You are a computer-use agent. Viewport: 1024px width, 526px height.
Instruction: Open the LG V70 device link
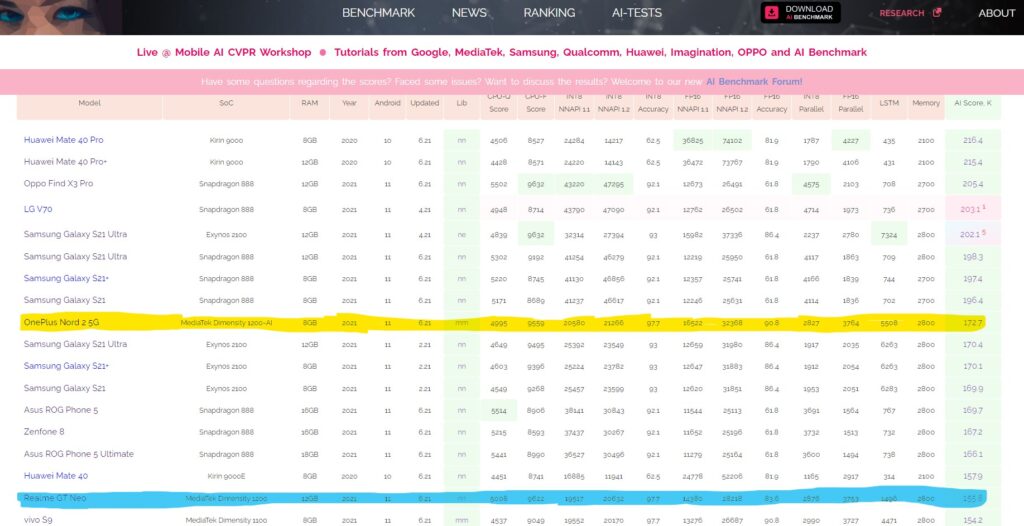(39, 209)
